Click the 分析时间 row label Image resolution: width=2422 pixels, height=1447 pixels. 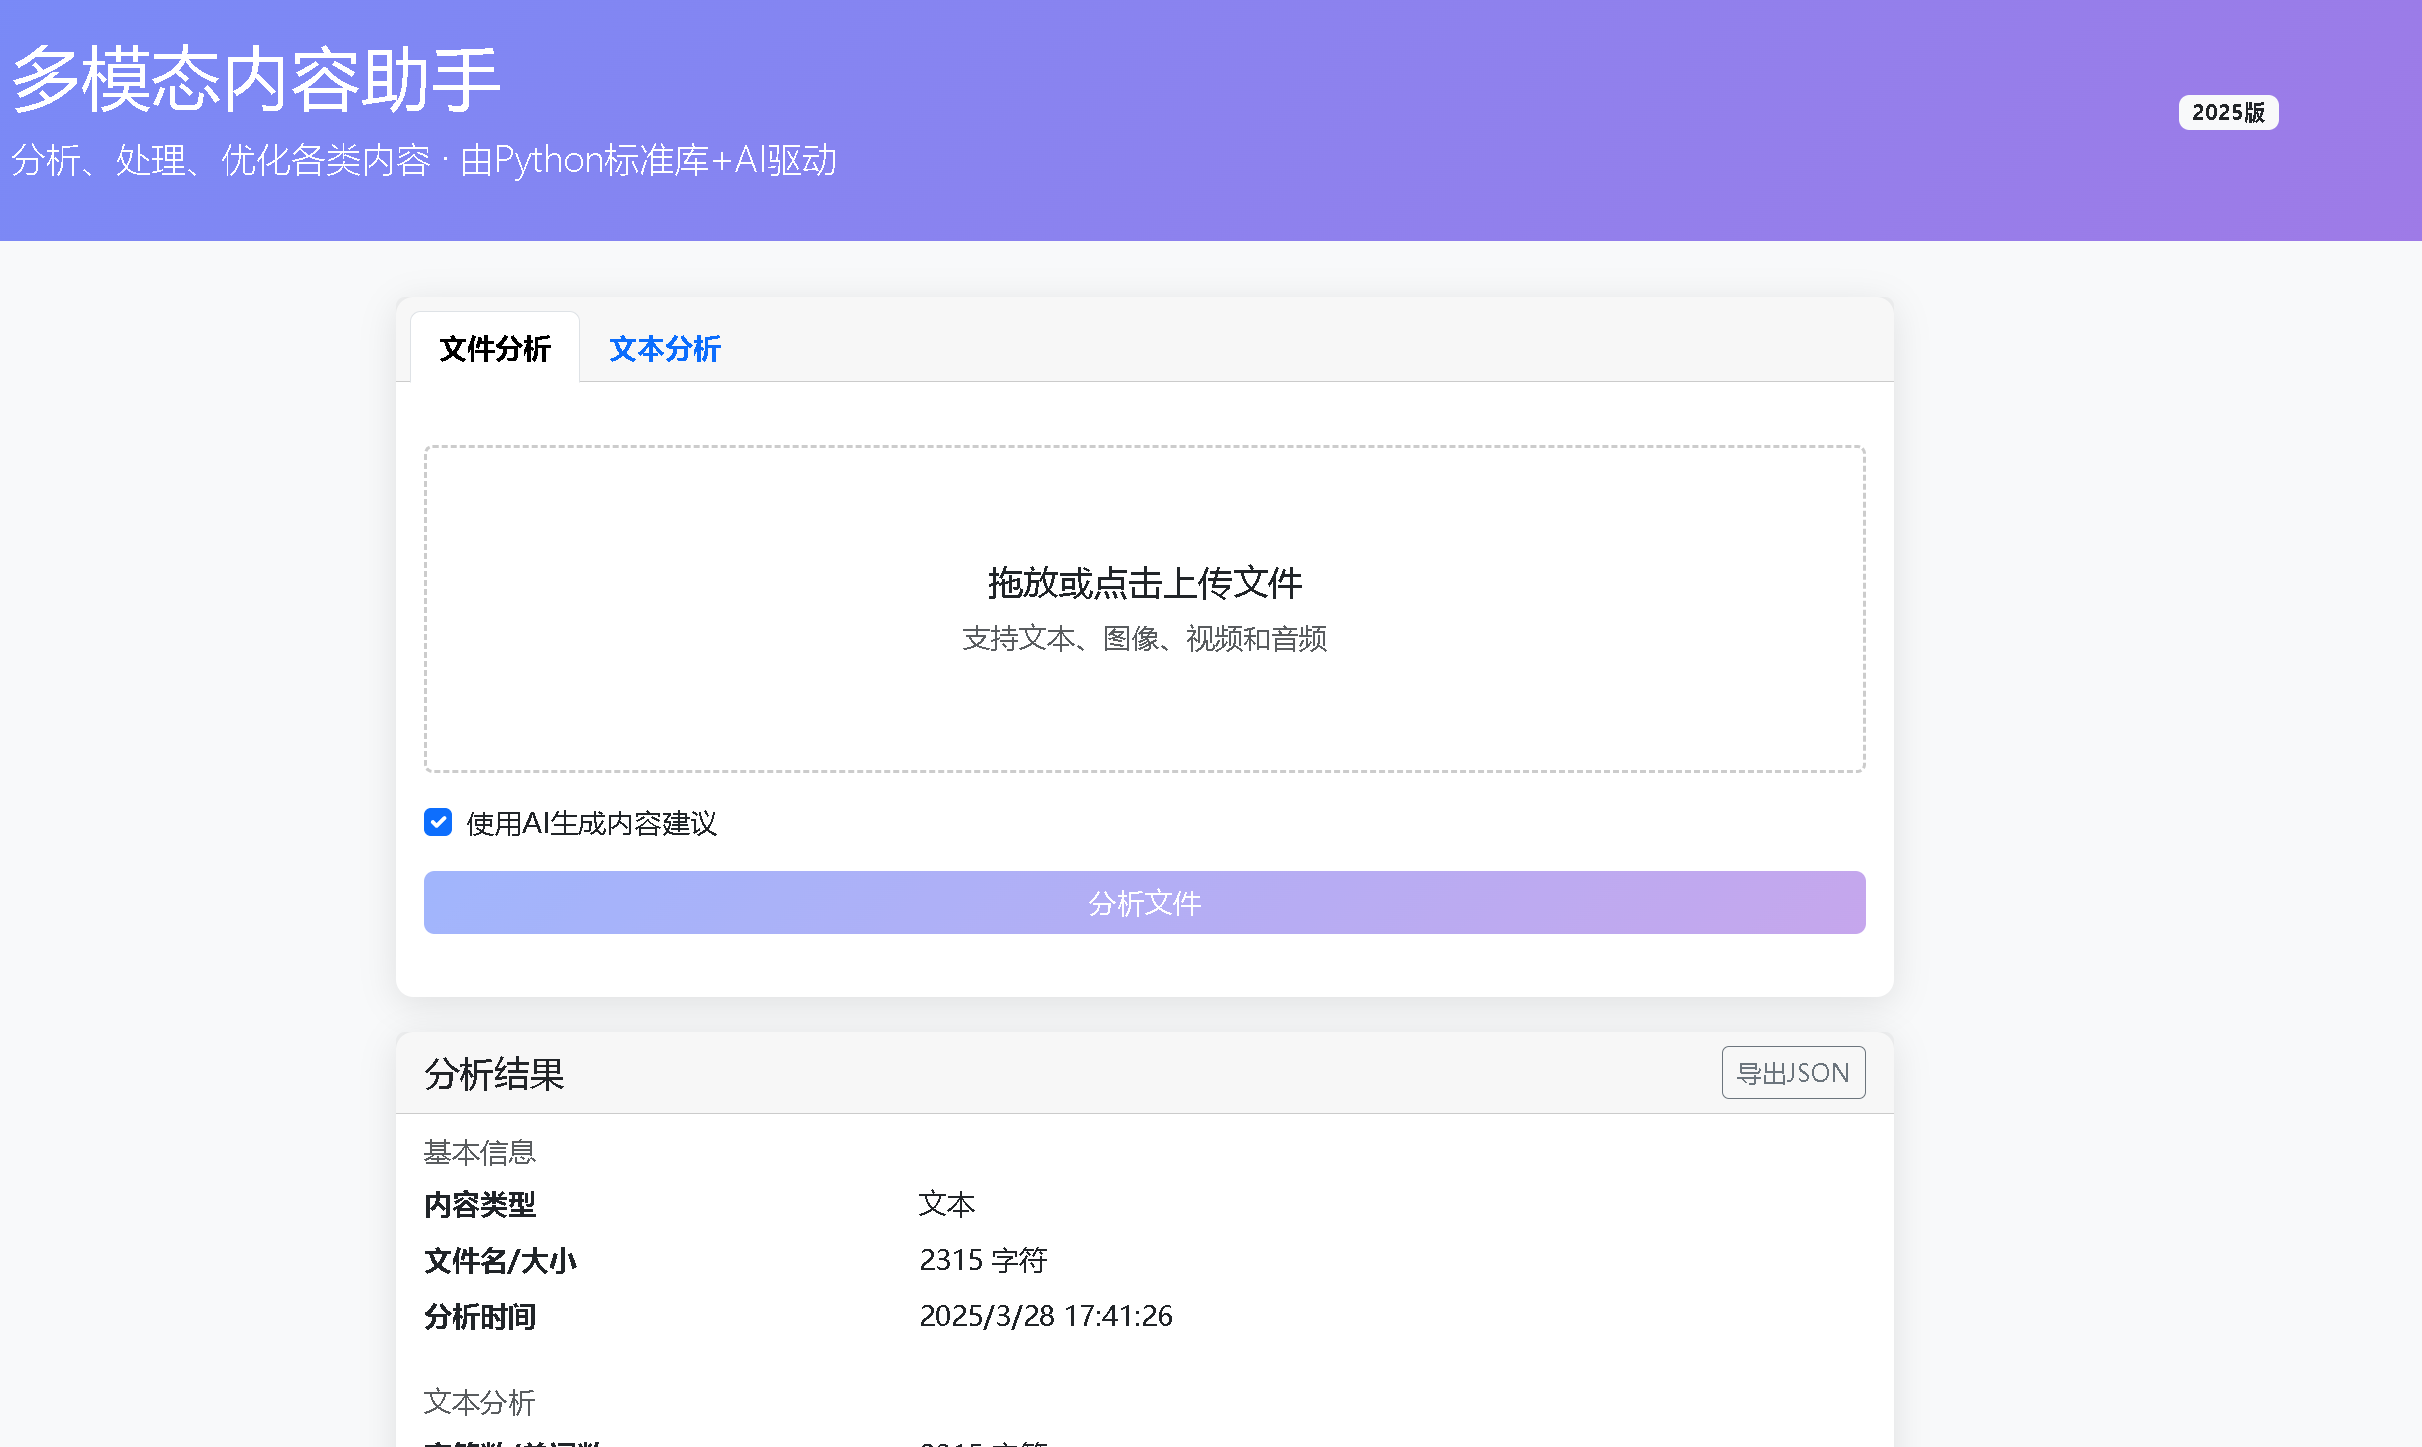pyautogui.click(x=480, y=1316)
